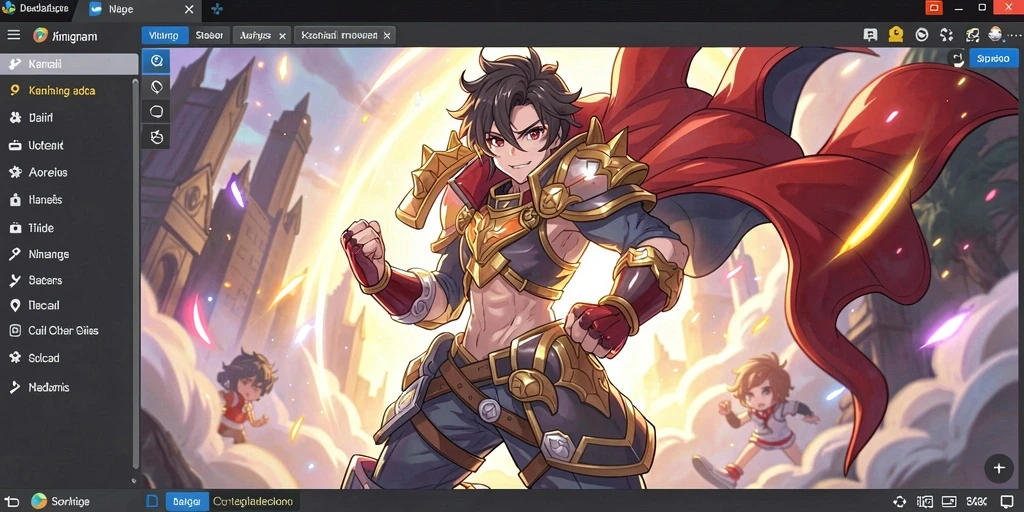Click the crosshair target icon in status bar

point(899,501)
